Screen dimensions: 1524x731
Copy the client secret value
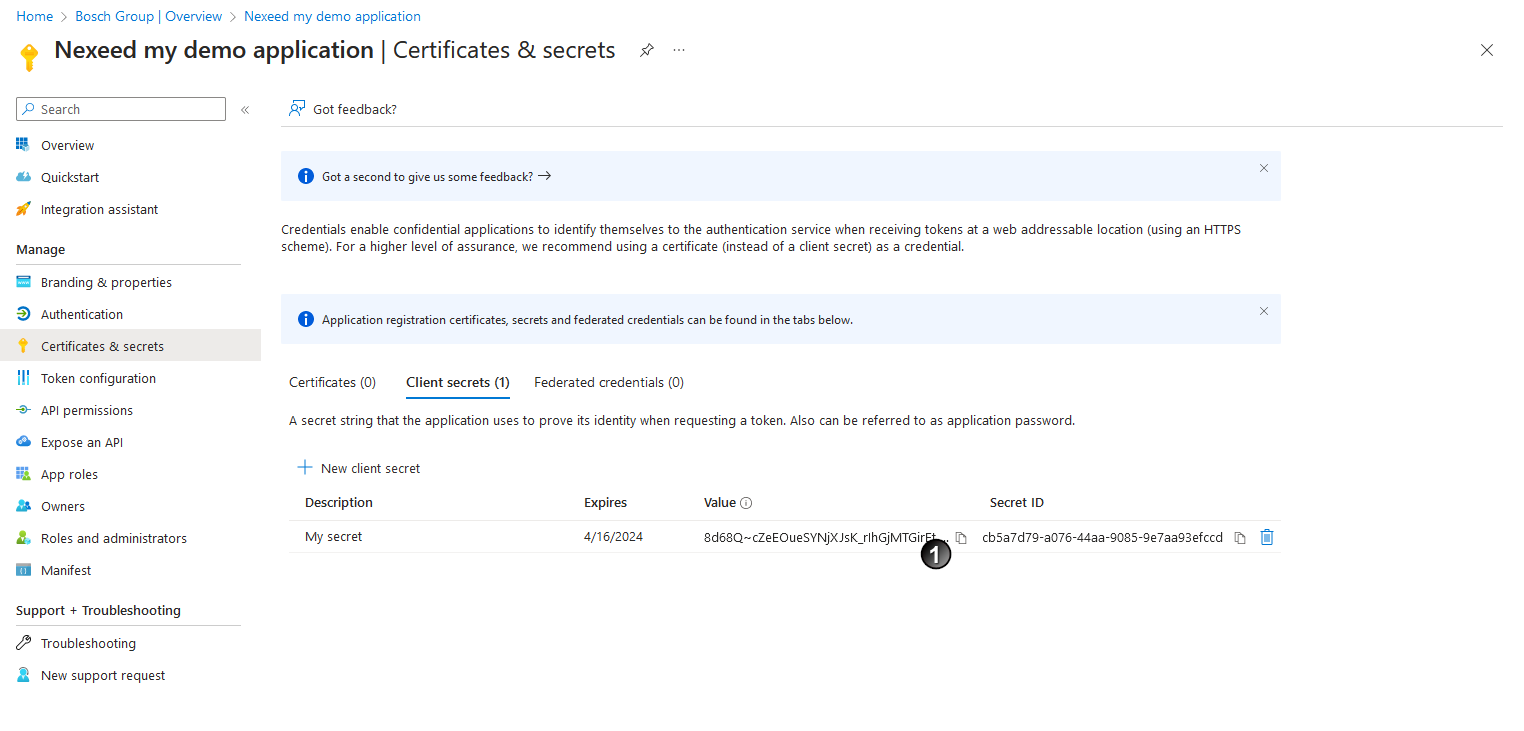(961, 537)
